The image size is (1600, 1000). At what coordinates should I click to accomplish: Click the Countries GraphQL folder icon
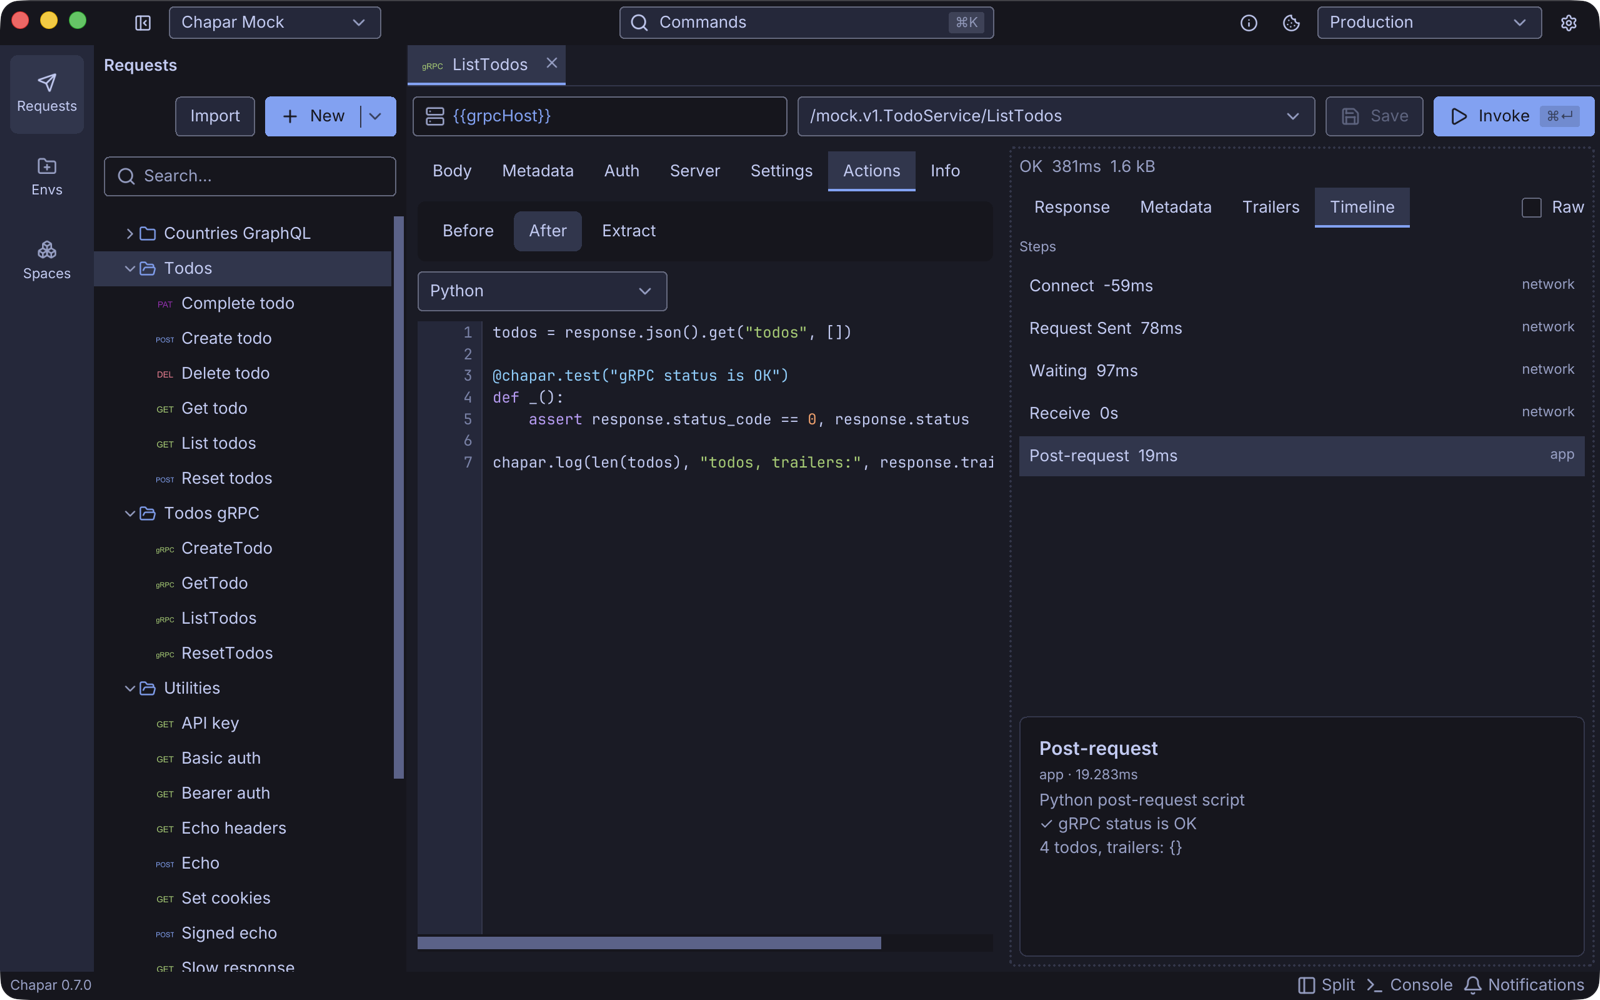pyautogui.click(x=148, y=233)
